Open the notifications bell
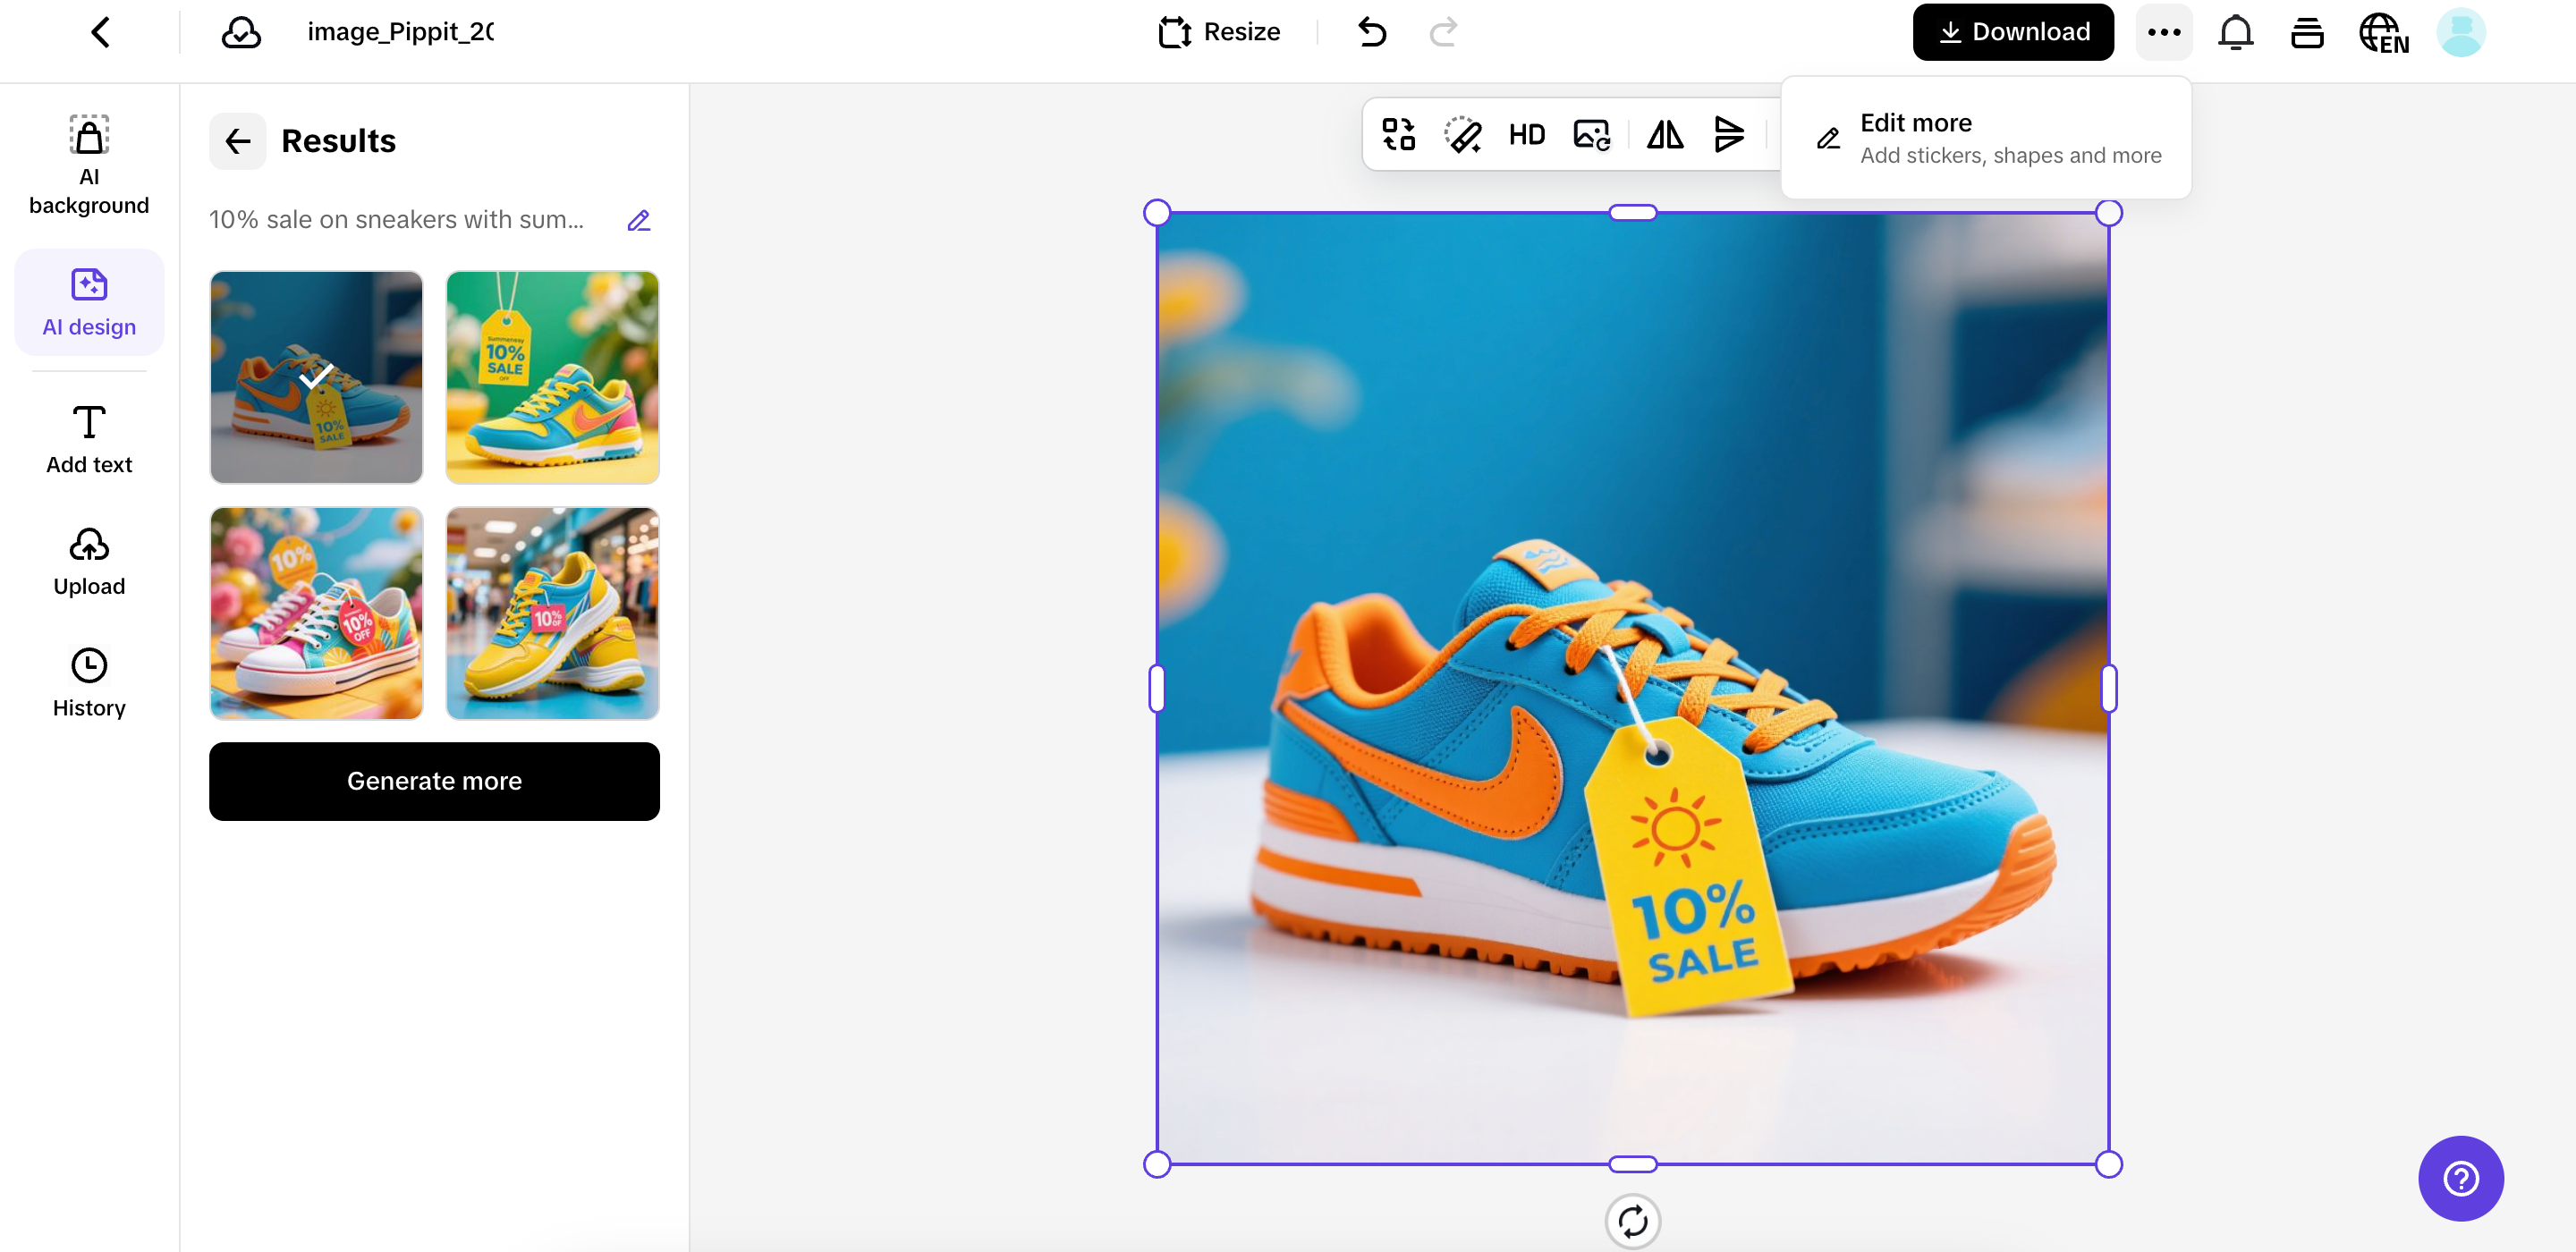This screenshot has height=1252, width=2576. [2235, 33]
